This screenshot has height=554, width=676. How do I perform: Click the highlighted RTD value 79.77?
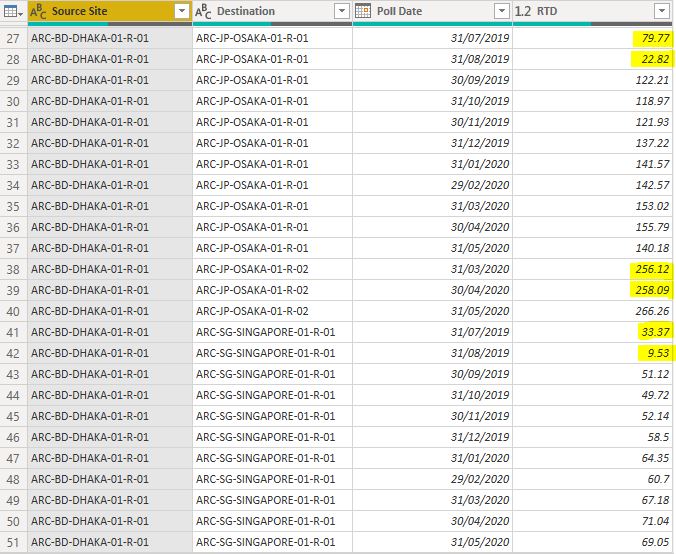coord(655,38)
